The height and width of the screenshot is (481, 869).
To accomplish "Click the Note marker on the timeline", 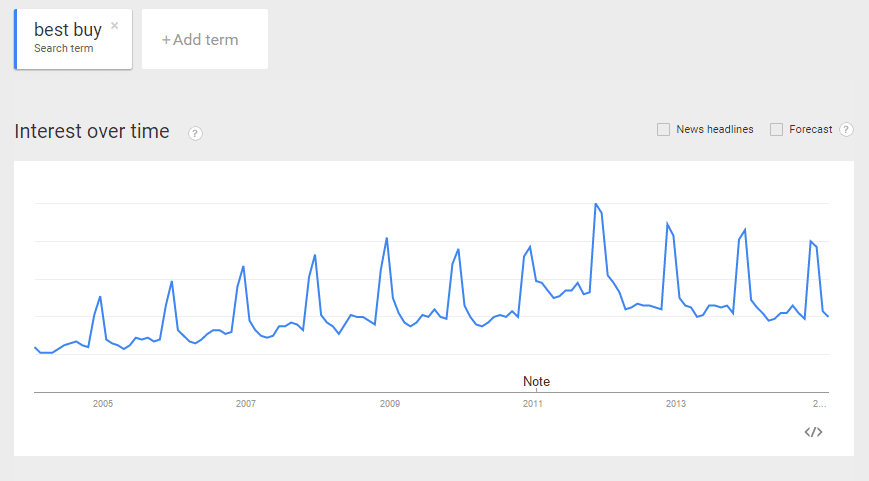I will [536, 381].
